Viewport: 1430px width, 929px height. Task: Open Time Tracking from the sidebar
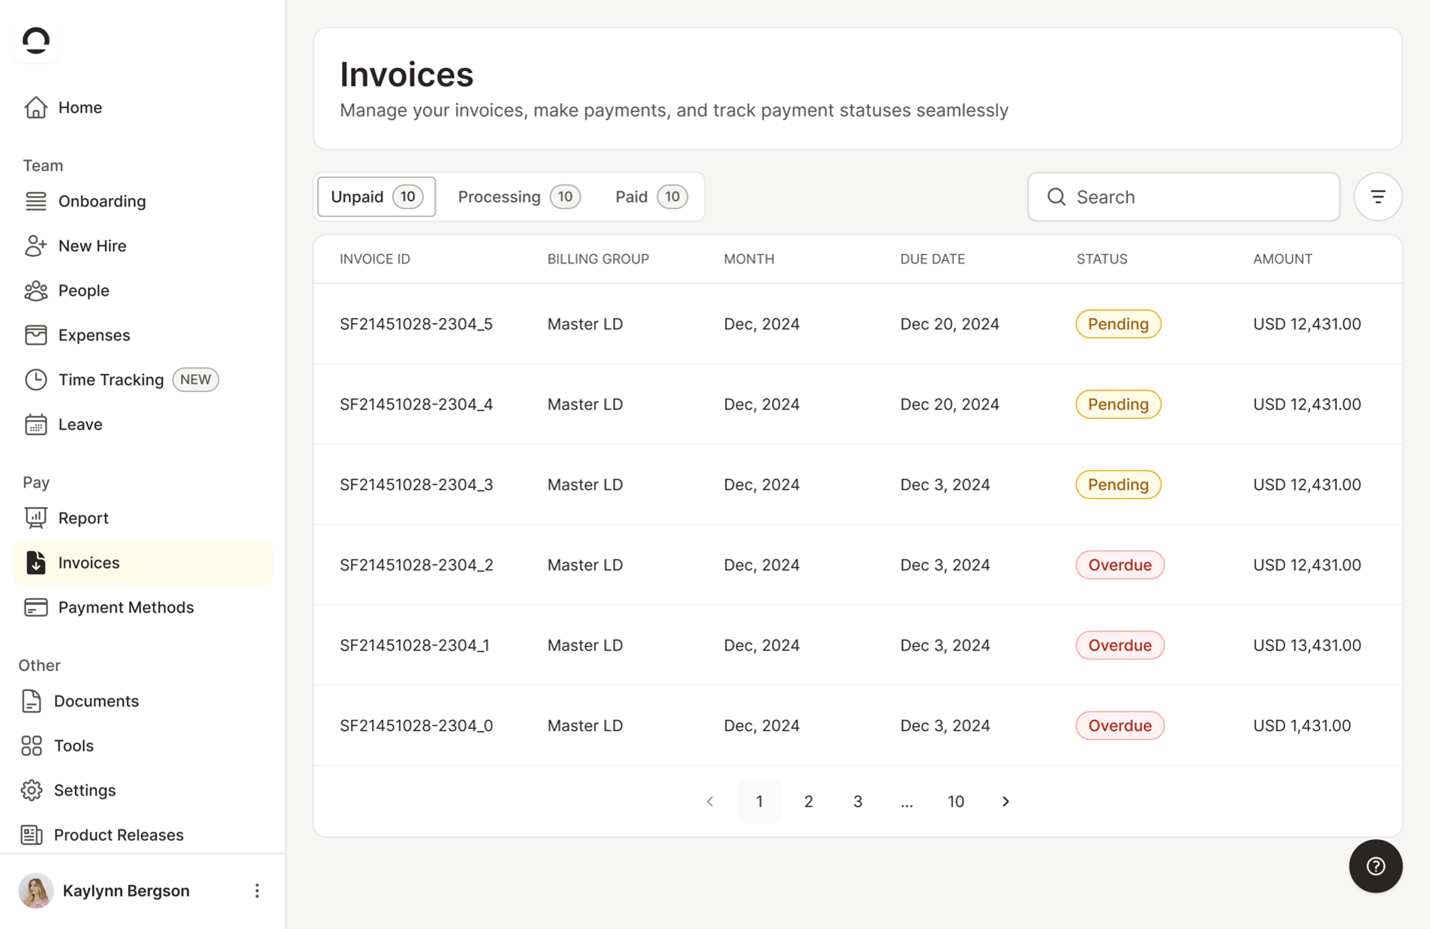(110, 380)
